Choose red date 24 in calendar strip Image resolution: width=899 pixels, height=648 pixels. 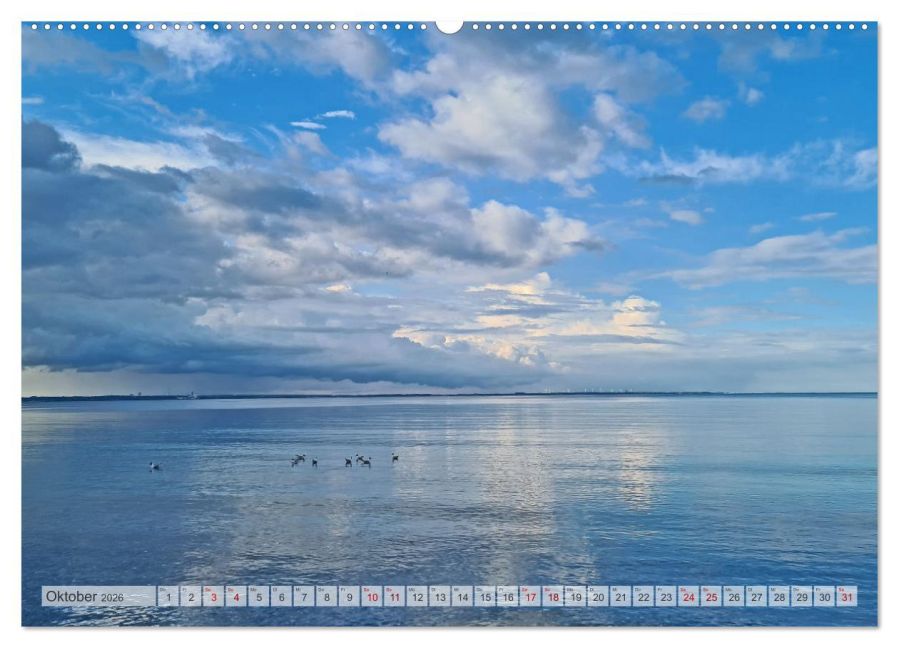tap(688, 597)
